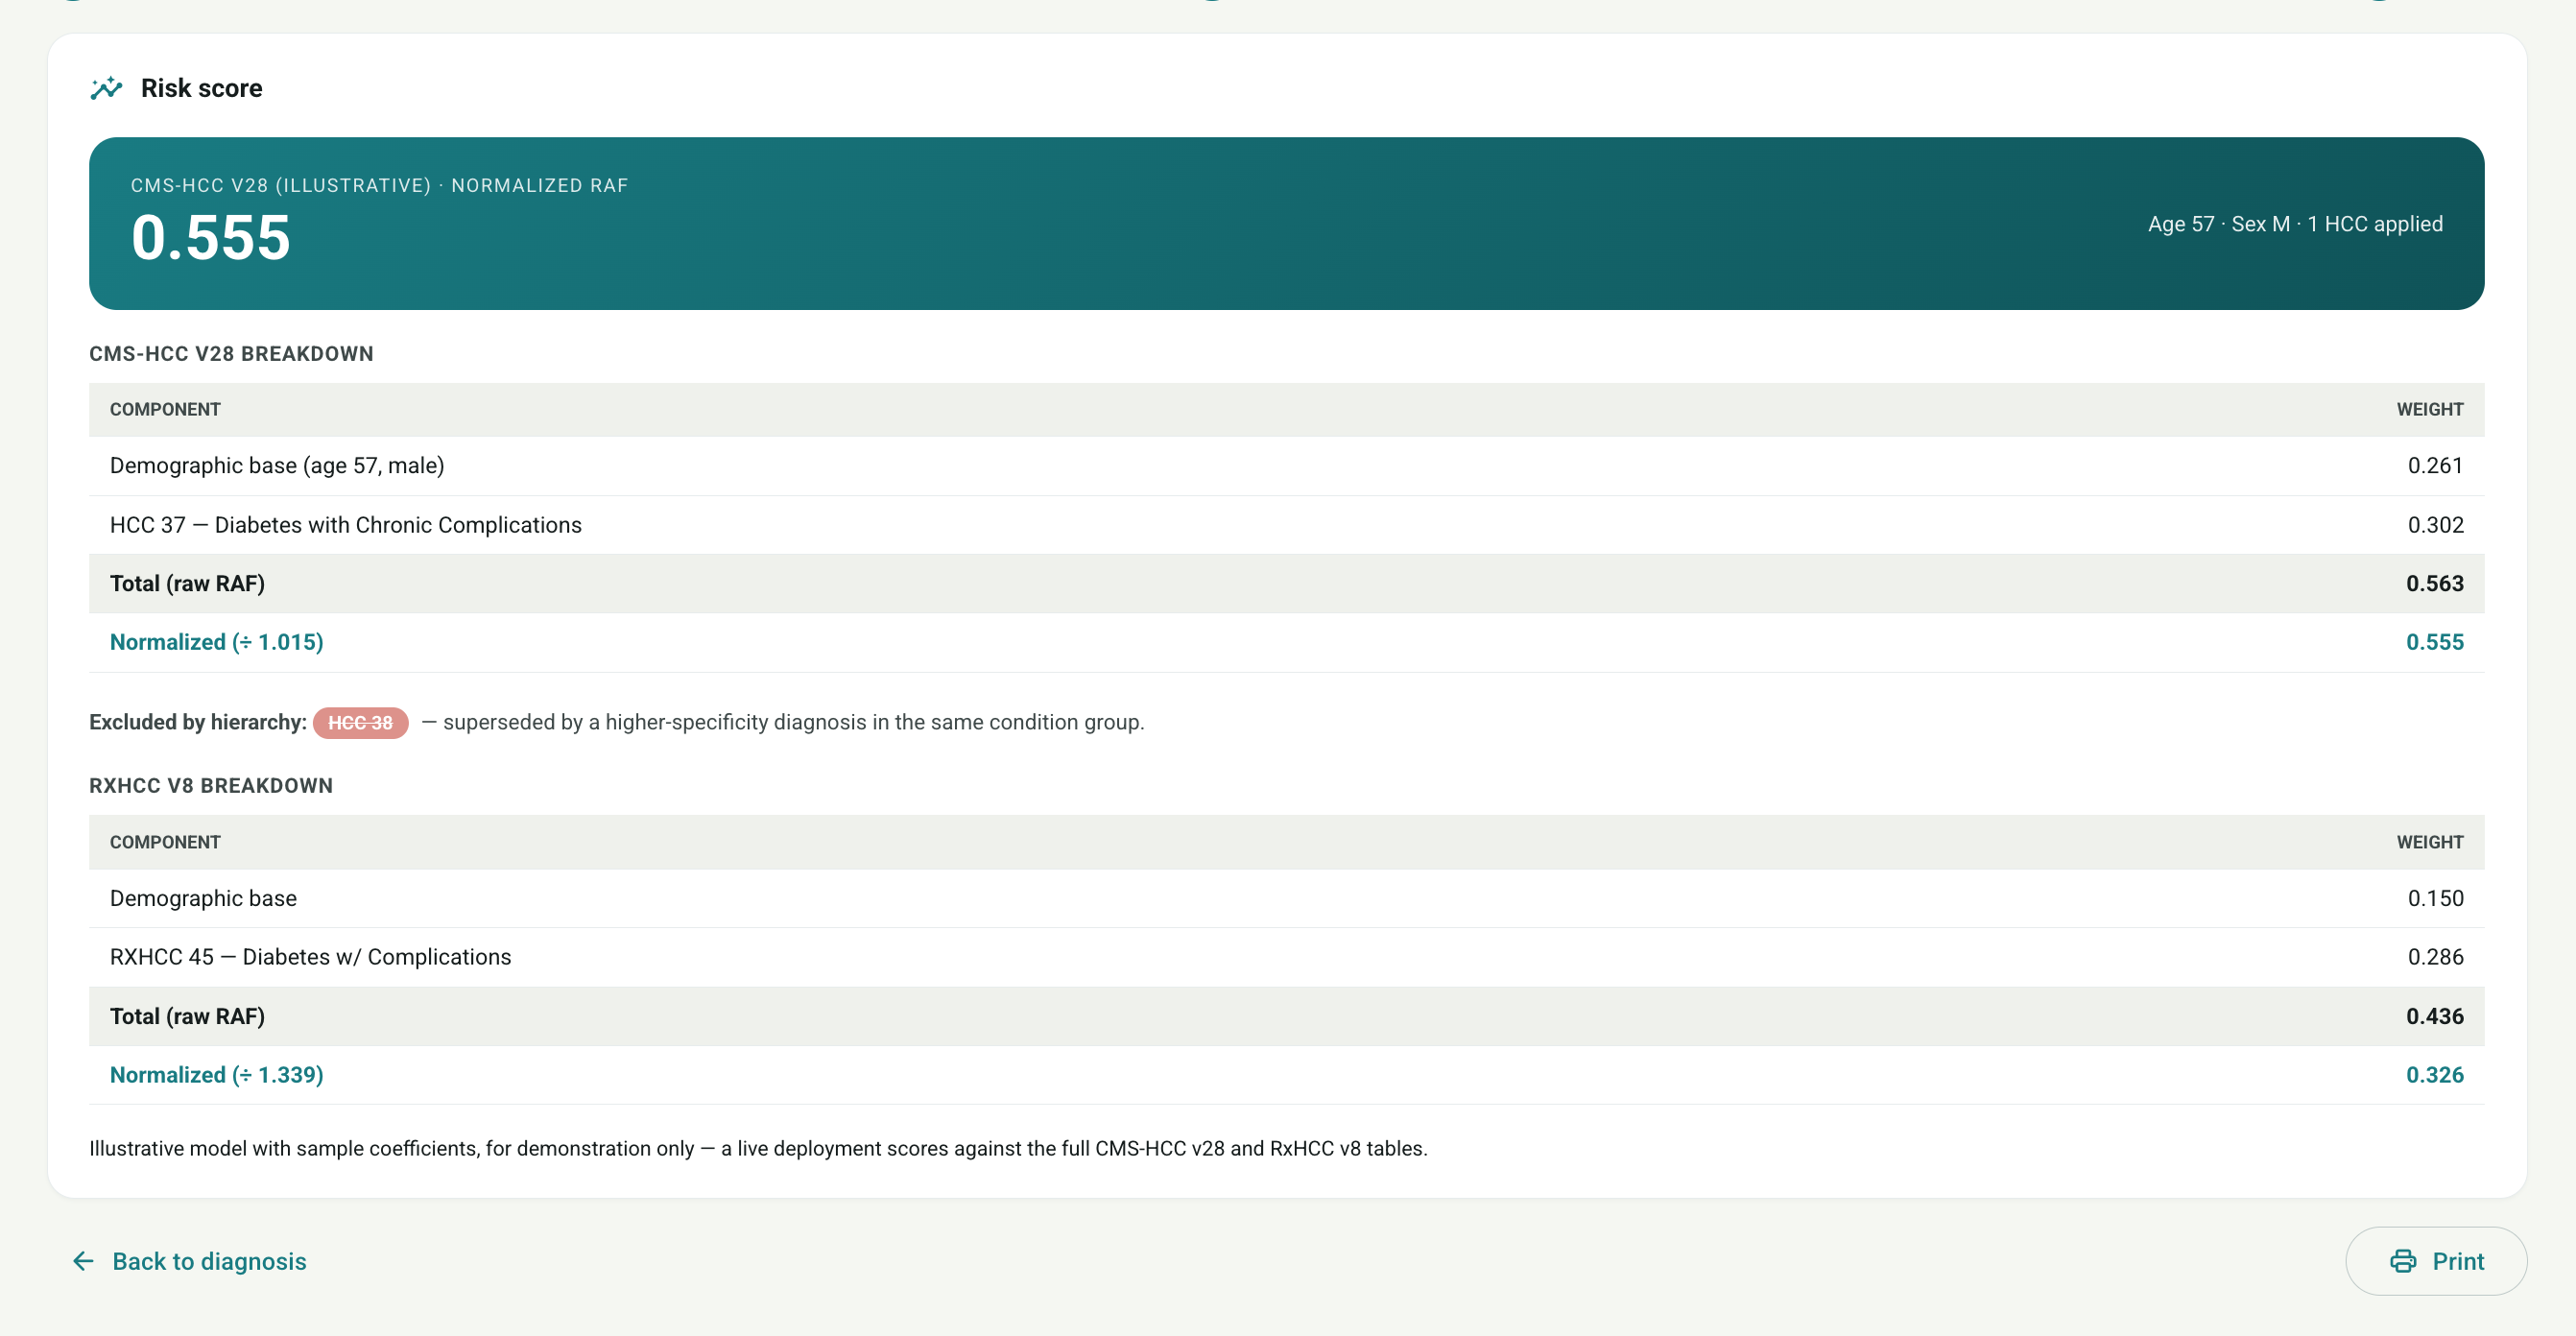Click the 0.326 normalized value
Screen dimensions: 2576x1336
[2434, 1075]
